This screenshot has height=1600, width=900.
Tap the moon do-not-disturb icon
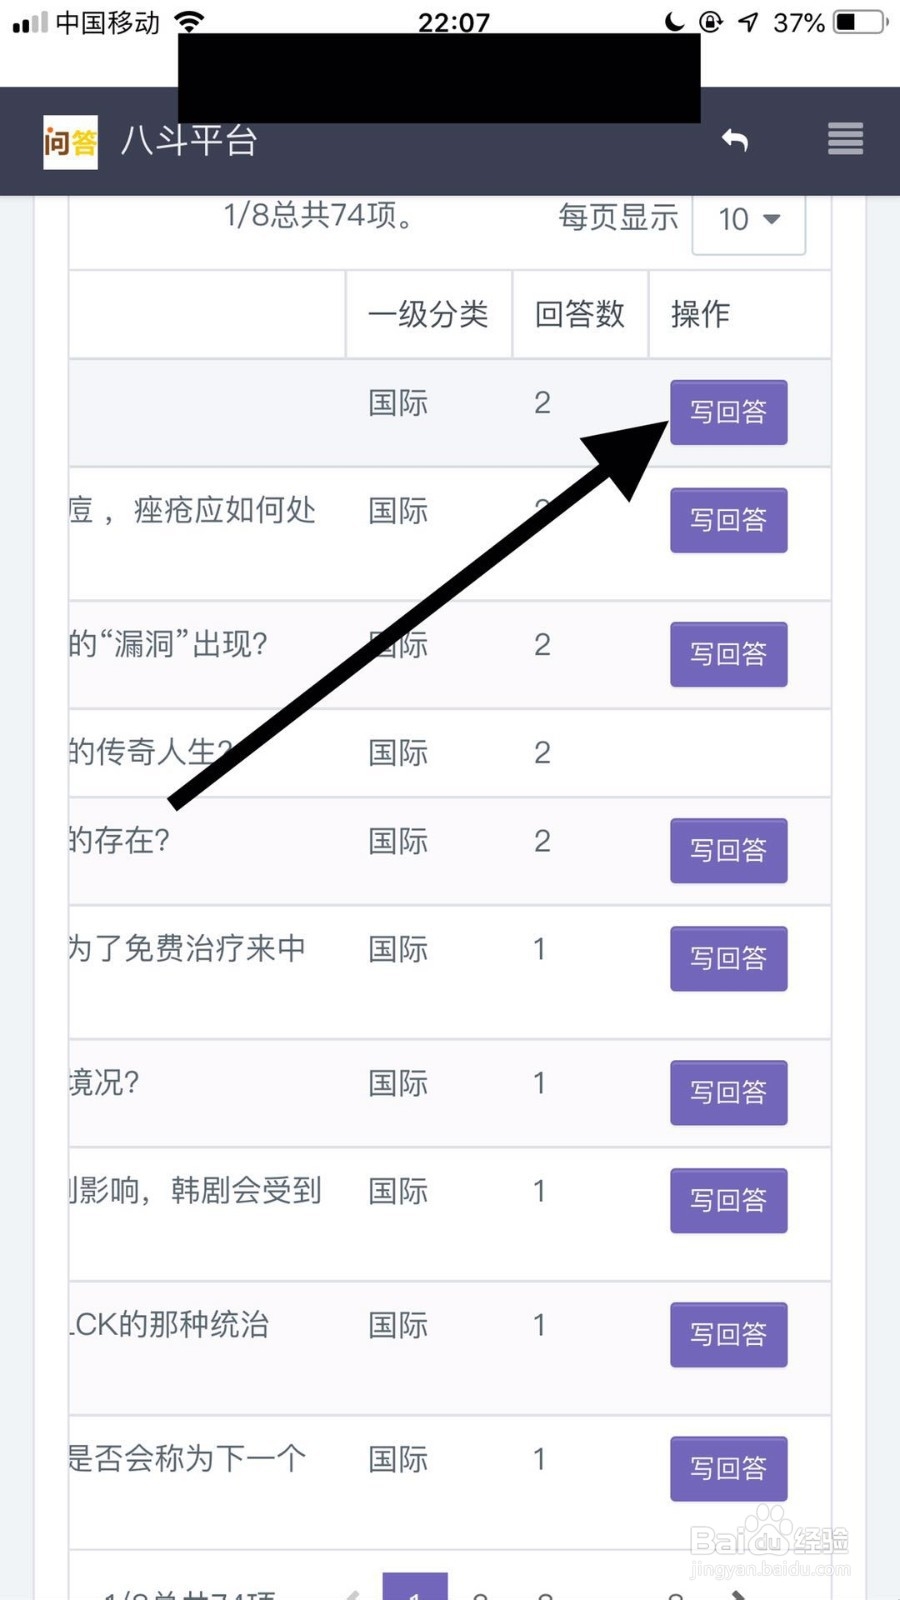pyautogui.click(x=675, y=22)
